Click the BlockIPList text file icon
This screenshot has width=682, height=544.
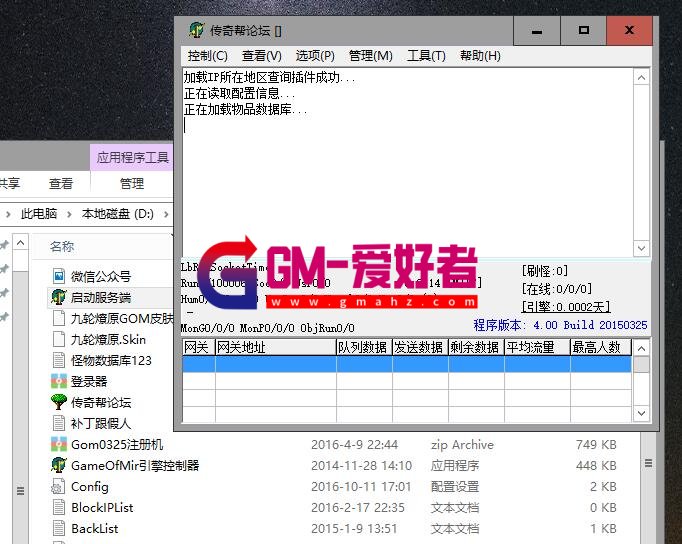pos(59,507)
